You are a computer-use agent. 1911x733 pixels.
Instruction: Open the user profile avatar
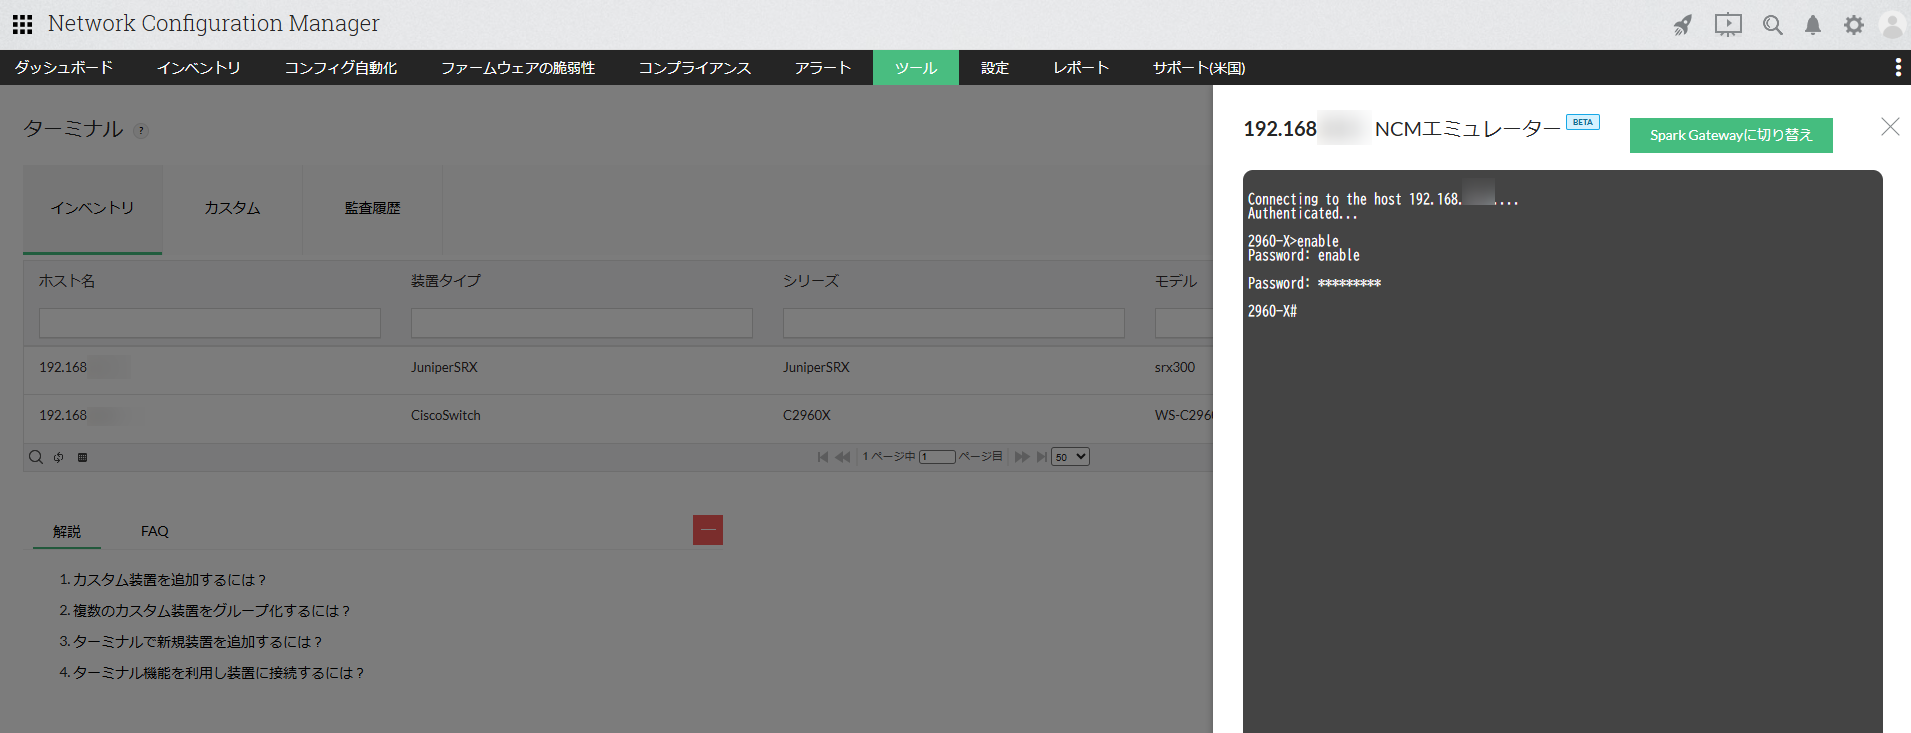click(1892, 25)
